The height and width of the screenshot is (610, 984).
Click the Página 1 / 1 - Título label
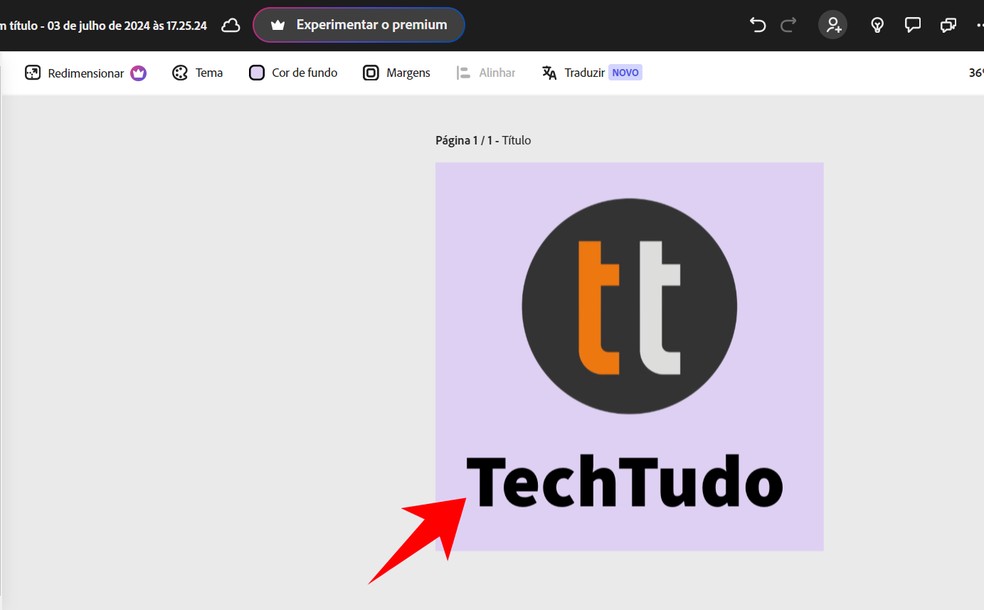[x=483, y=141]
